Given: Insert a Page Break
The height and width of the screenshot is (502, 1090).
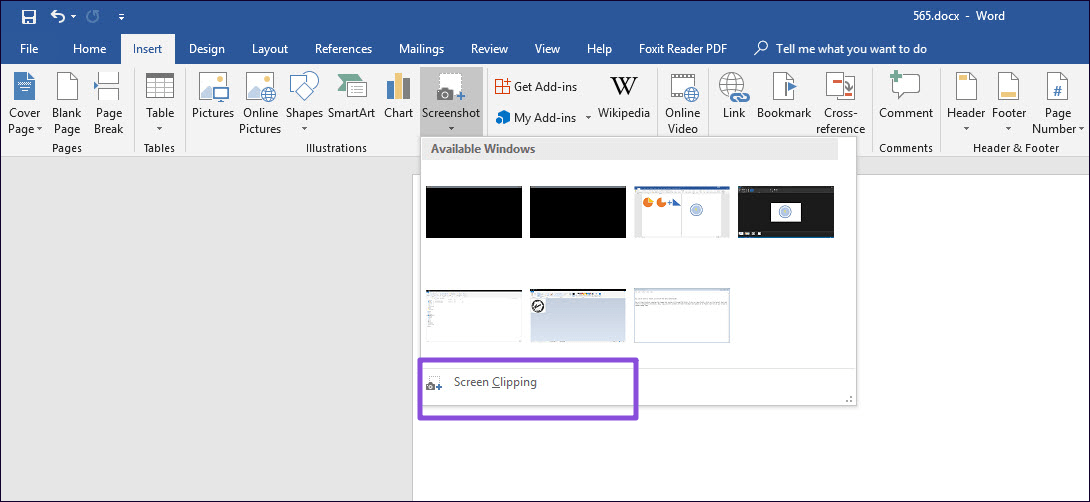Looking at the screenshot, I should [108, 103].
